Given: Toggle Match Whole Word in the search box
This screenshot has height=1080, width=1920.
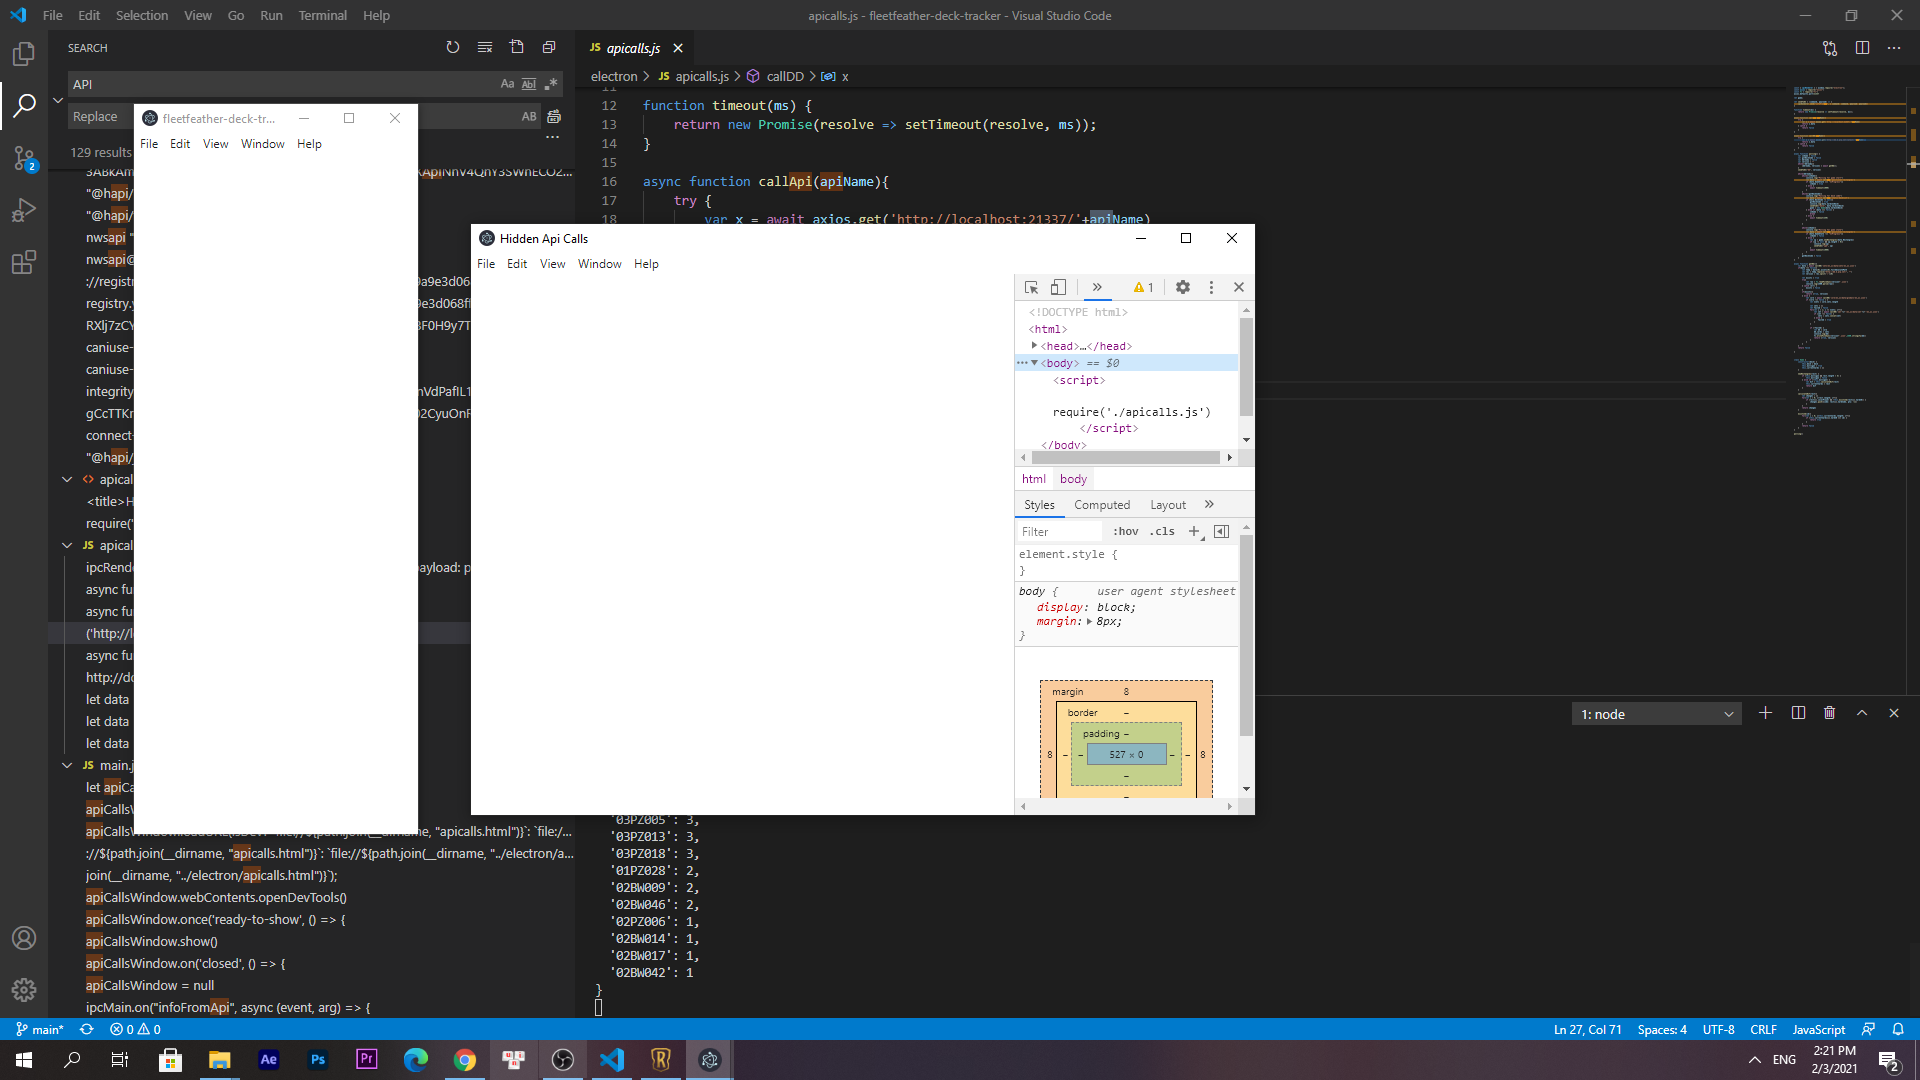Looking at the screenshot, I should click(529, 84).
